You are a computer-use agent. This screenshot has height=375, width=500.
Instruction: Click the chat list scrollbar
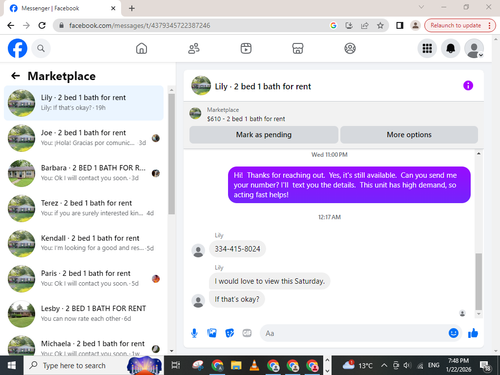coord(171,154)
